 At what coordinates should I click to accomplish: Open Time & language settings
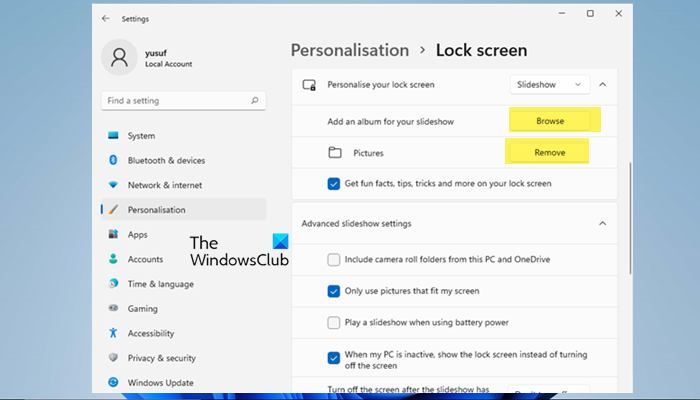[x=161, y=284]
